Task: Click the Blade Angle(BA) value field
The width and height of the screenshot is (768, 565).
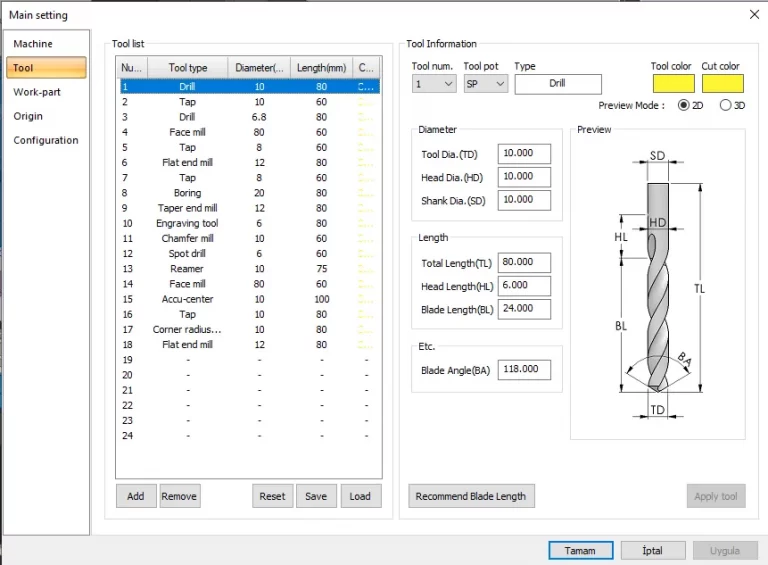Action: click(x=524, y=370)
